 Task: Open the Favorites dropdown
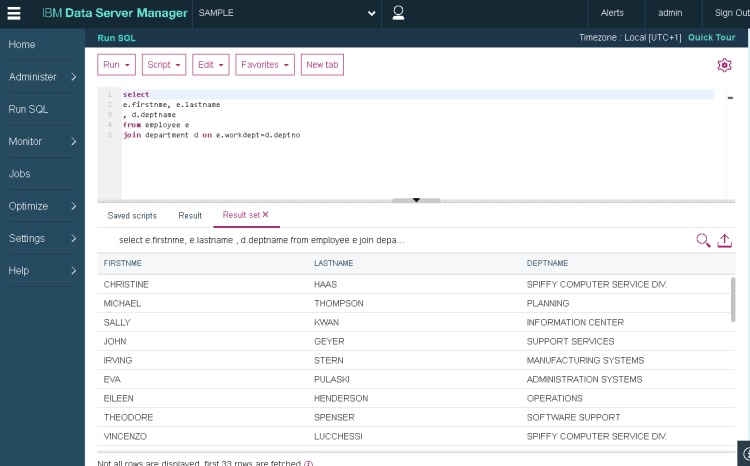[265, 65]
